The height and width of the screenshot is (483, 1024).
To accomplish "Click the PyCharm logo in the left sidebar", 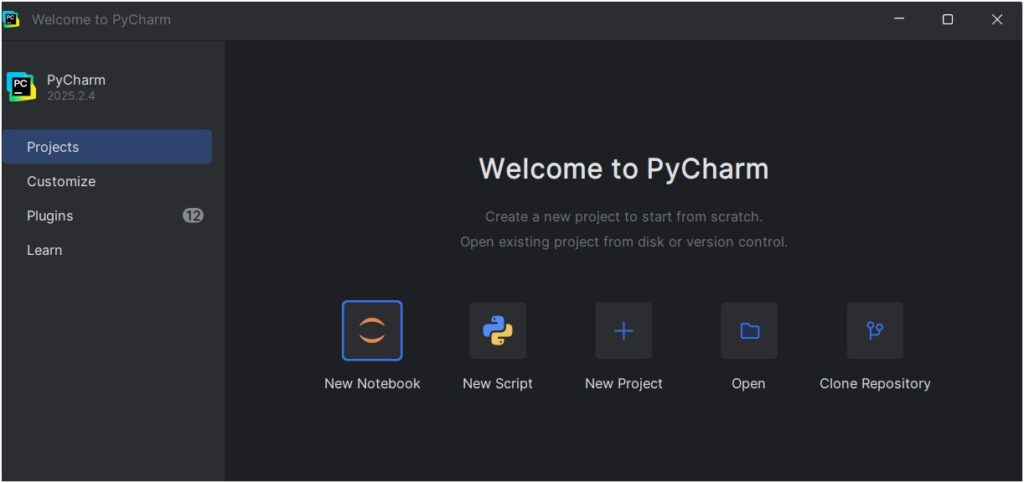I will (21, 87).
